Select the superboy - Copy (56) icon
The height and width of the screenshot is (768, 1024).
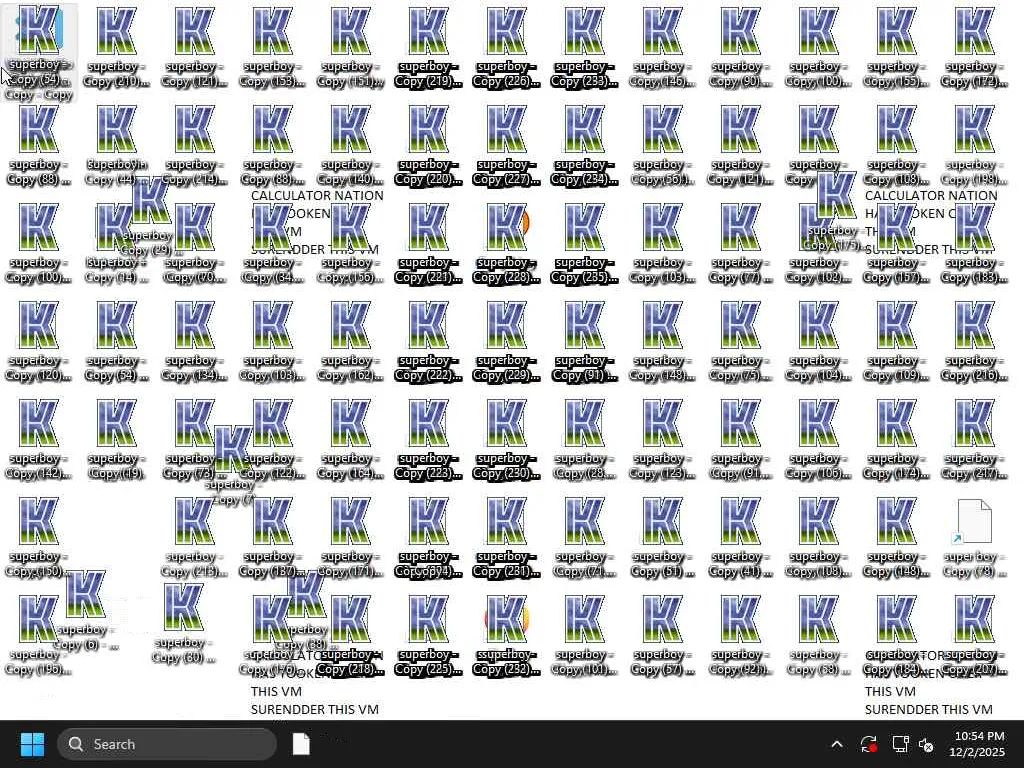662,145
